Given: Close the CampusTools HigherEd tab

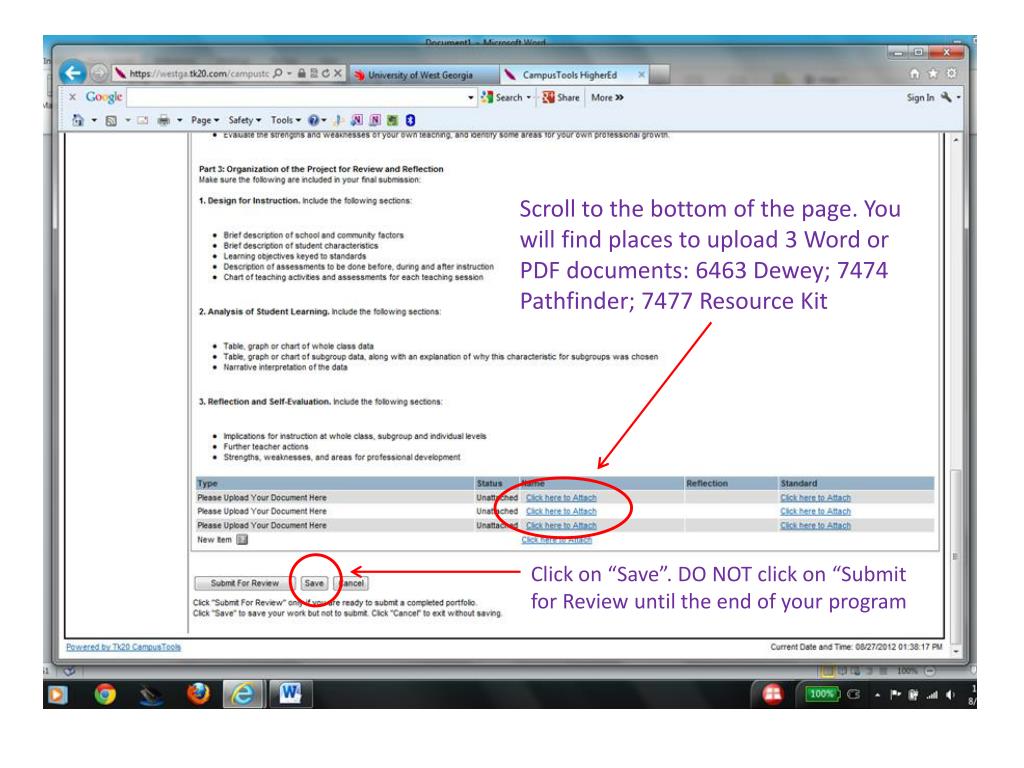Looking at the screenshot, I should click(642, 75).
